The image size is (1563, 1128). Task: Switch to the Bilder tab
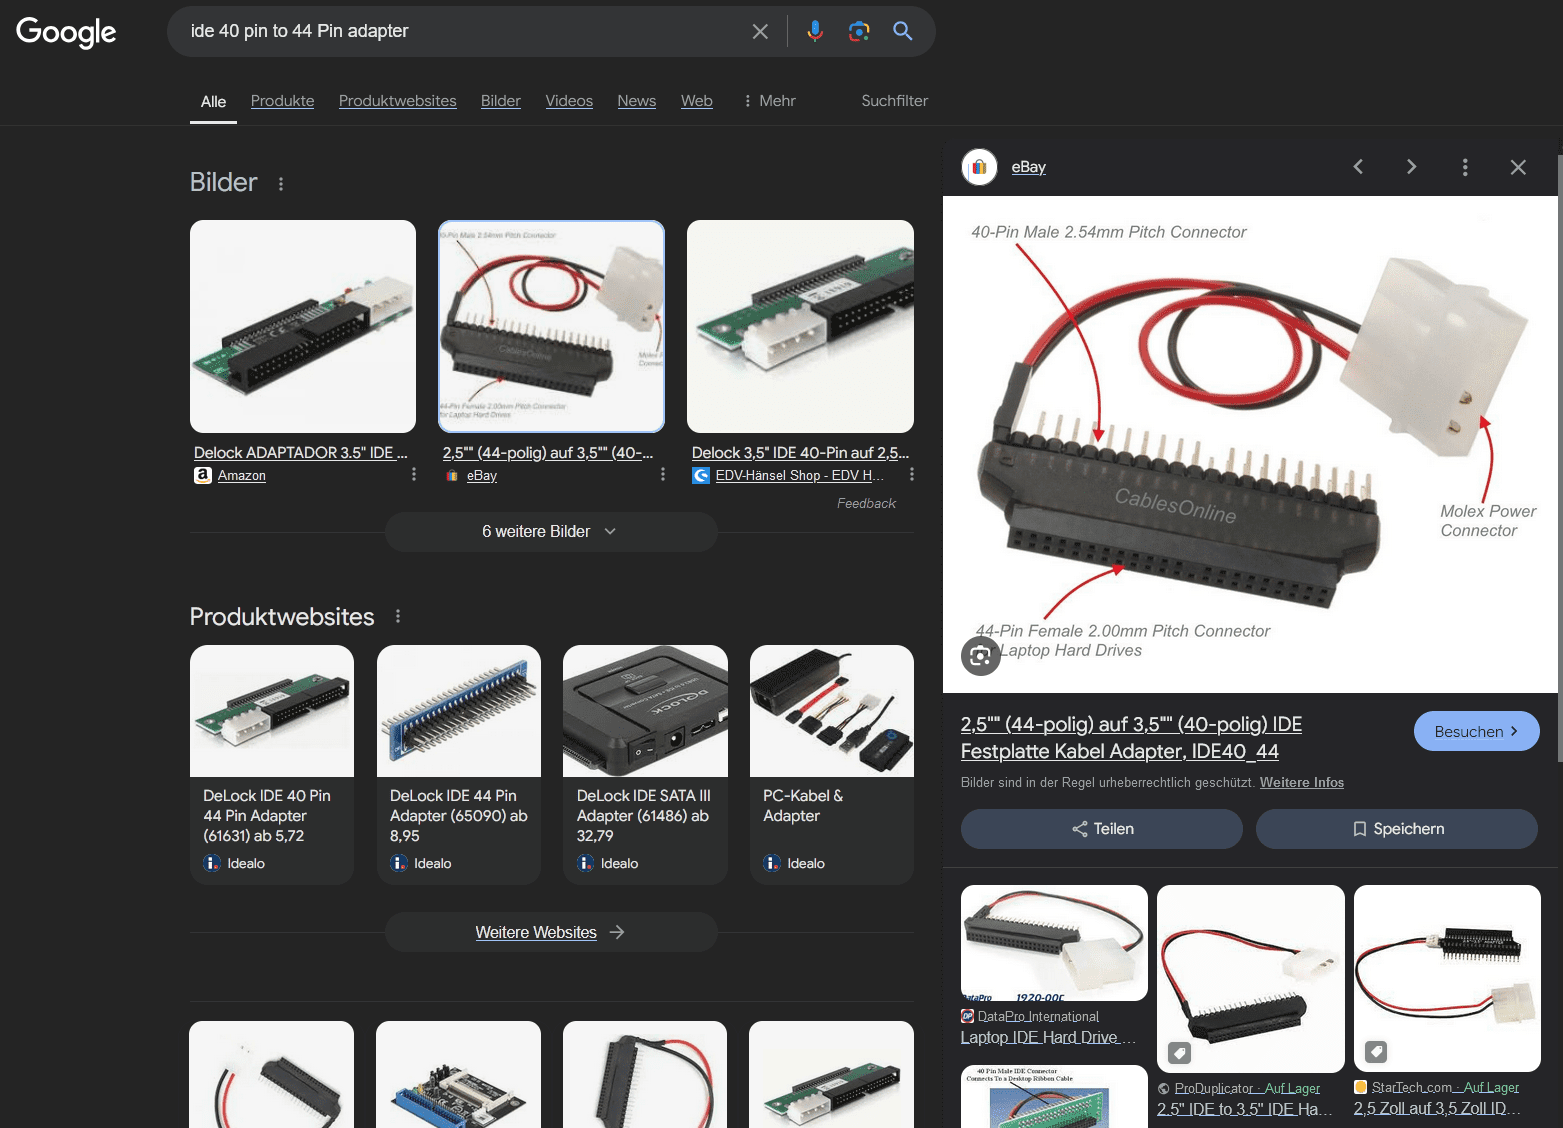[x=501, y=101]
